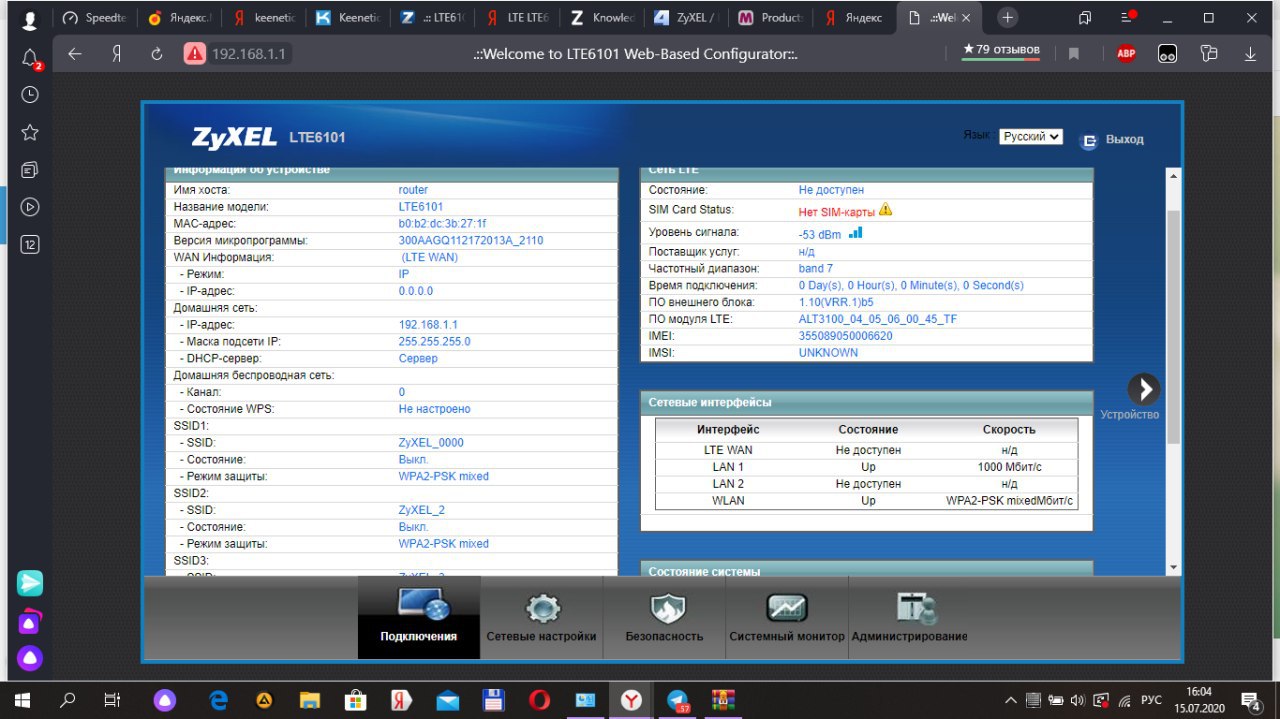Click the Подключения label
This screenshot has height=719, width=1280.
point(418,636)
